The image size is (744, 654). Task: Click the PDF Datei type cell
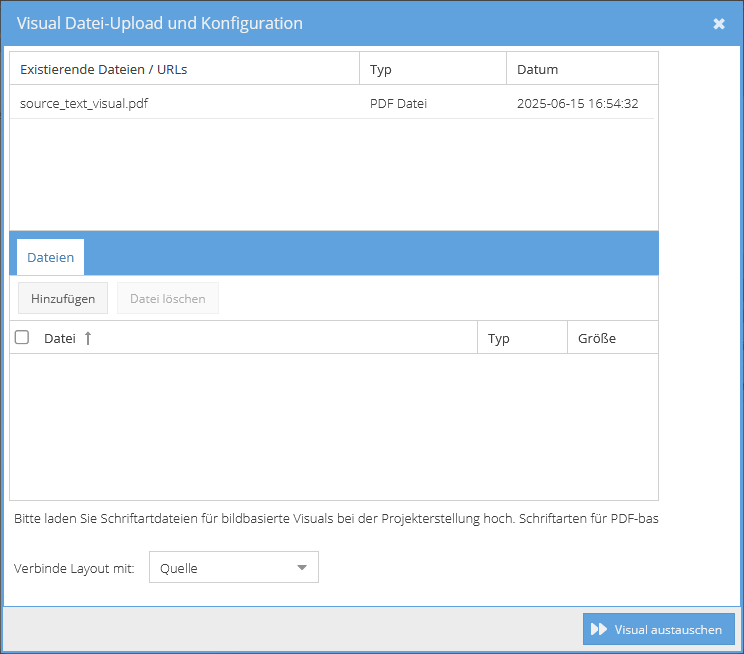(x=398, y=103)
